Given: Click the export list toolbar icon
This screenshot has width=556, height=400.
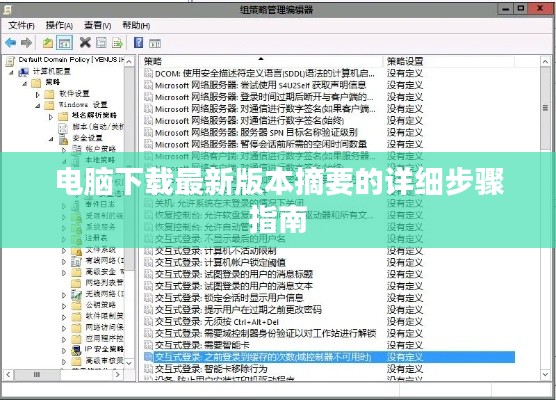Looking at the screenshot, I should (x=117, y=43).
